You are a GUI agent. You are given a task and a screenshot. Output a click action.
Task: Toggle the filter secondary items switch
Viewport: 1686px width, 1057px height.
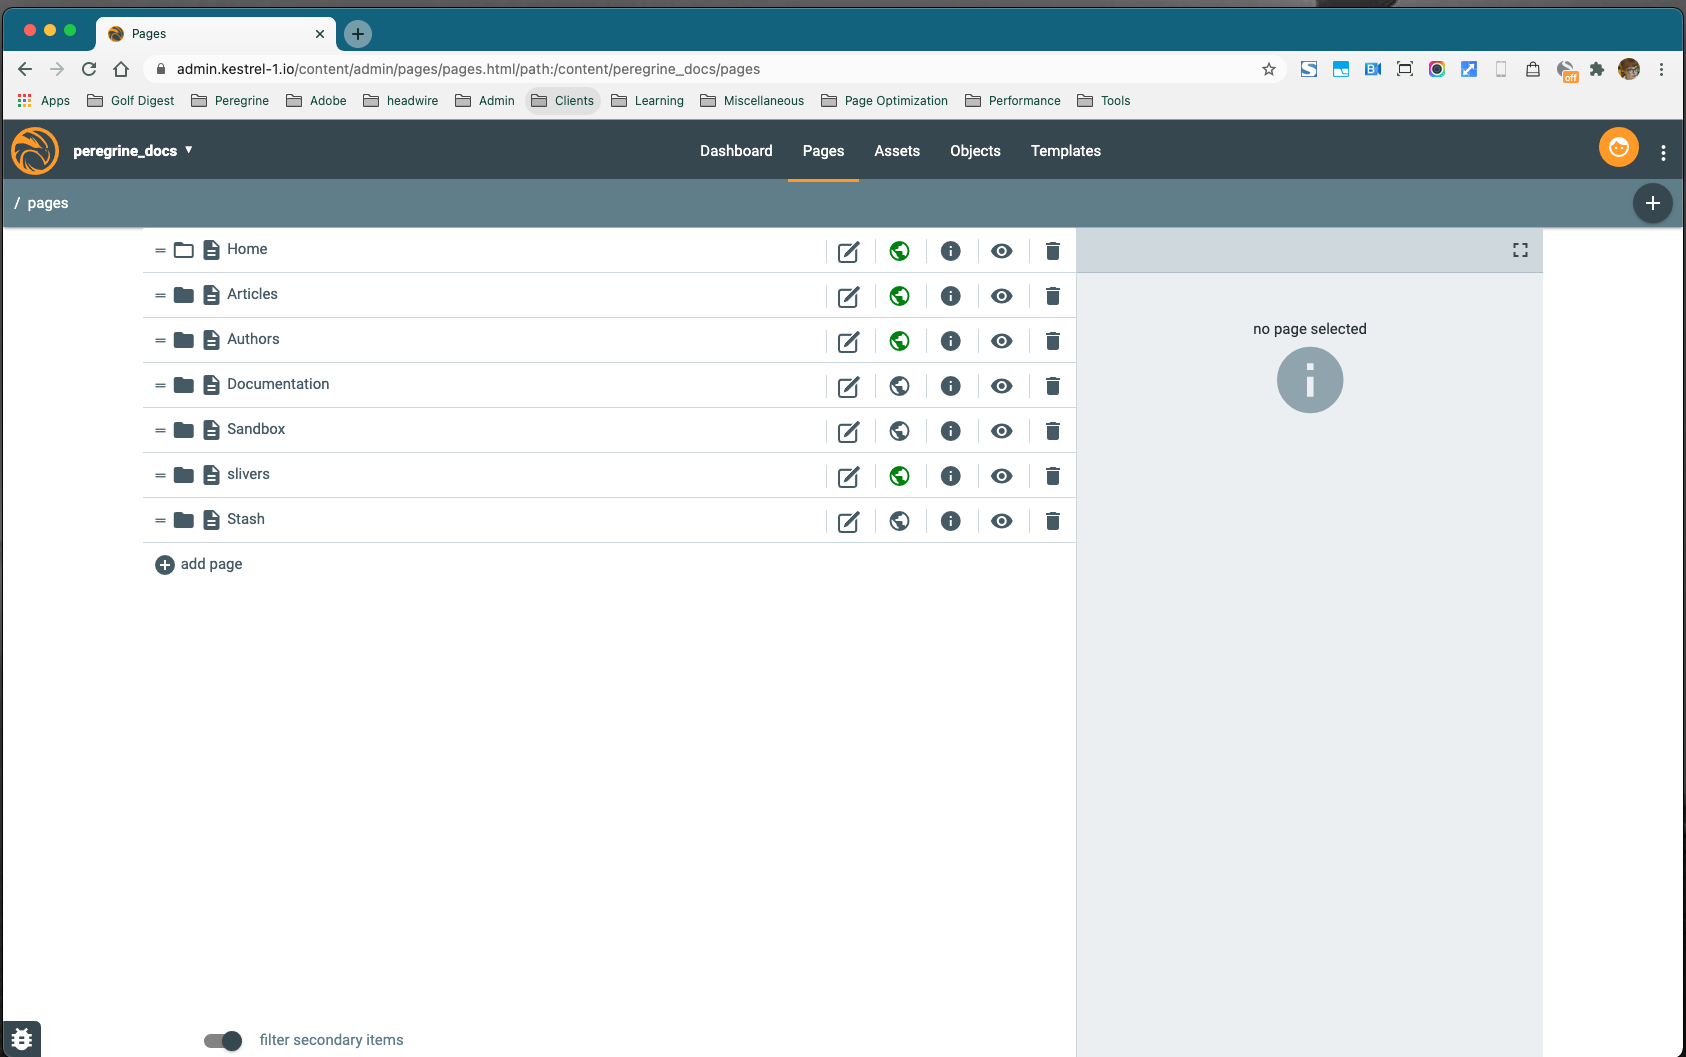tap(223, 1040)
